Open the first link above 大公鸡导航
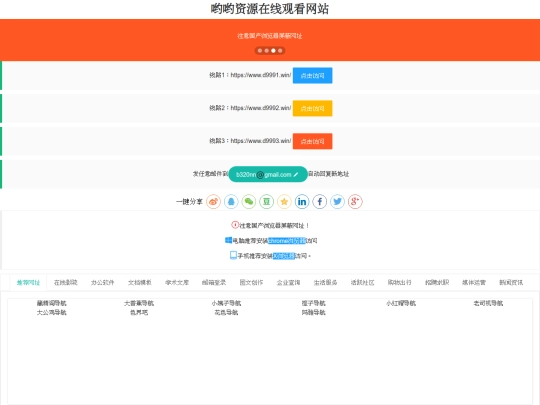The height and width of the screenshot is (405, 540). [x=52, y=303]
